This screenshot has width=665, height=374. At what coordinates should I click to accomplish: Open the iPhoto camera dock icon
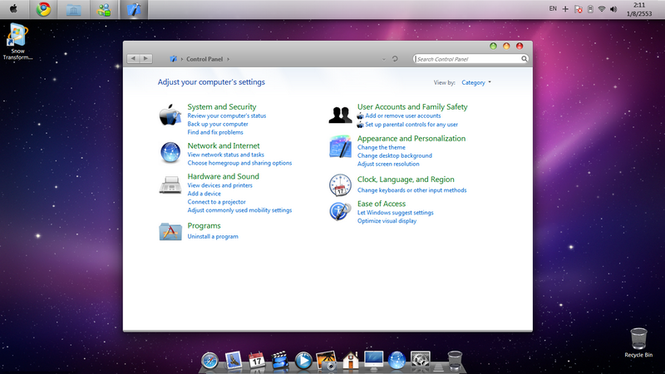click(x=327, y=360)
